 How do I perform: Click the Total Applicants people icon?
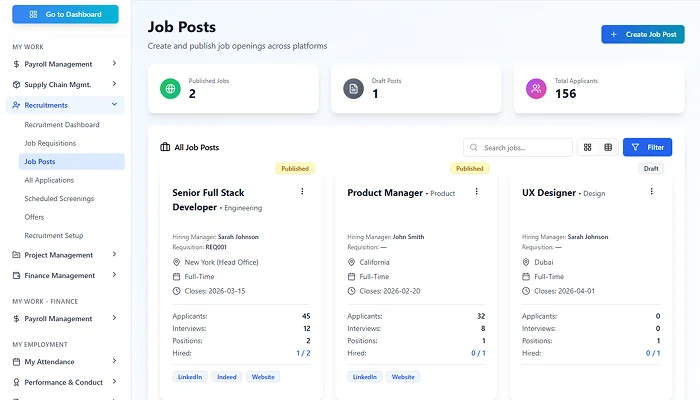click(x=536, y=89)
